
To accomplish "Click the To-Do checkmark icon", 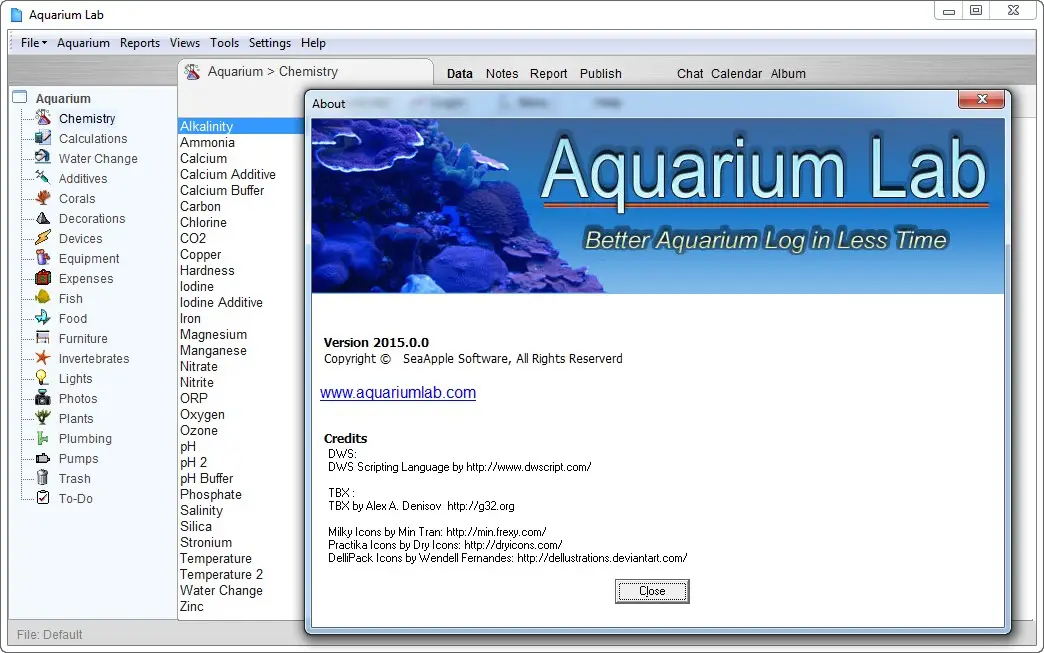I will [x=43, y=497].
